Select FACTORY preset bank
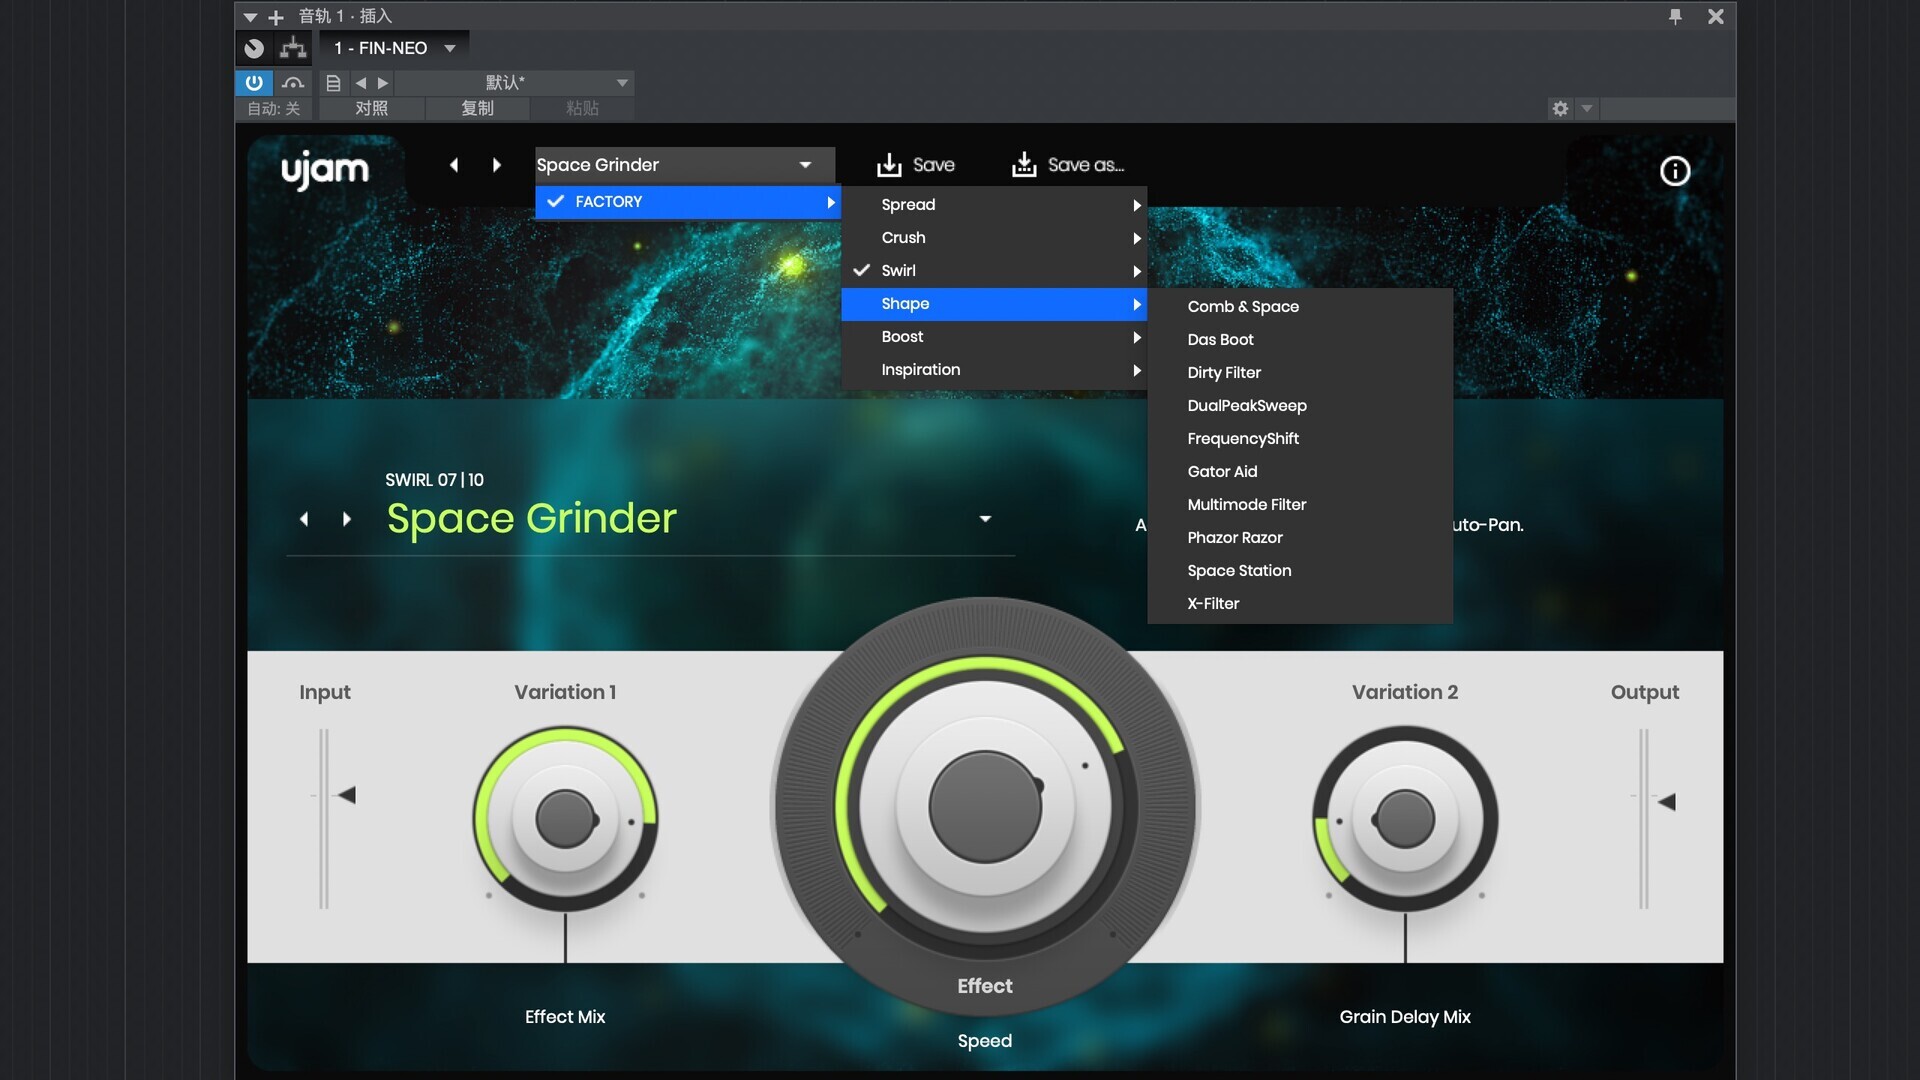1920x1080 pixels. [688, 202]
